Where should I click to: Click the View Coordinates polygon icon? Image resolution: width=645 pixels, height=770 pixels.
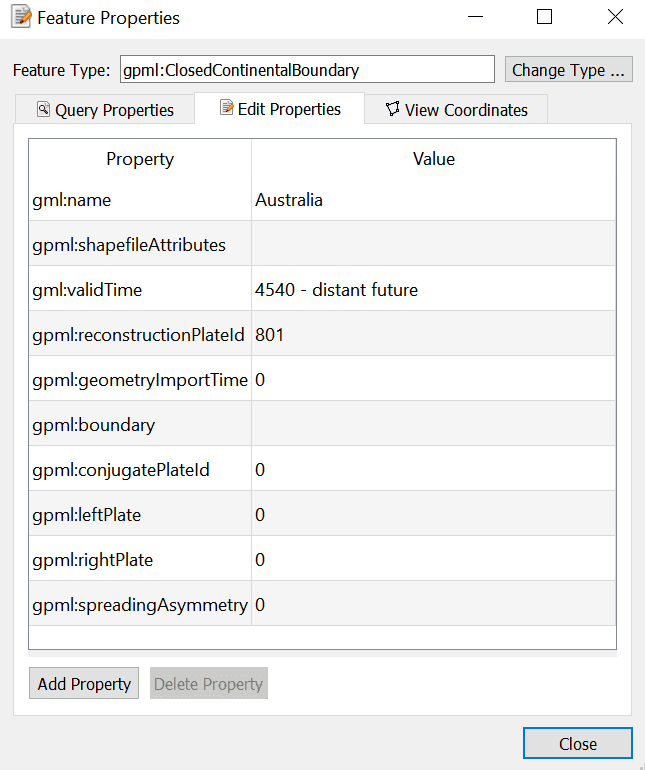click(x=392, y=109)
